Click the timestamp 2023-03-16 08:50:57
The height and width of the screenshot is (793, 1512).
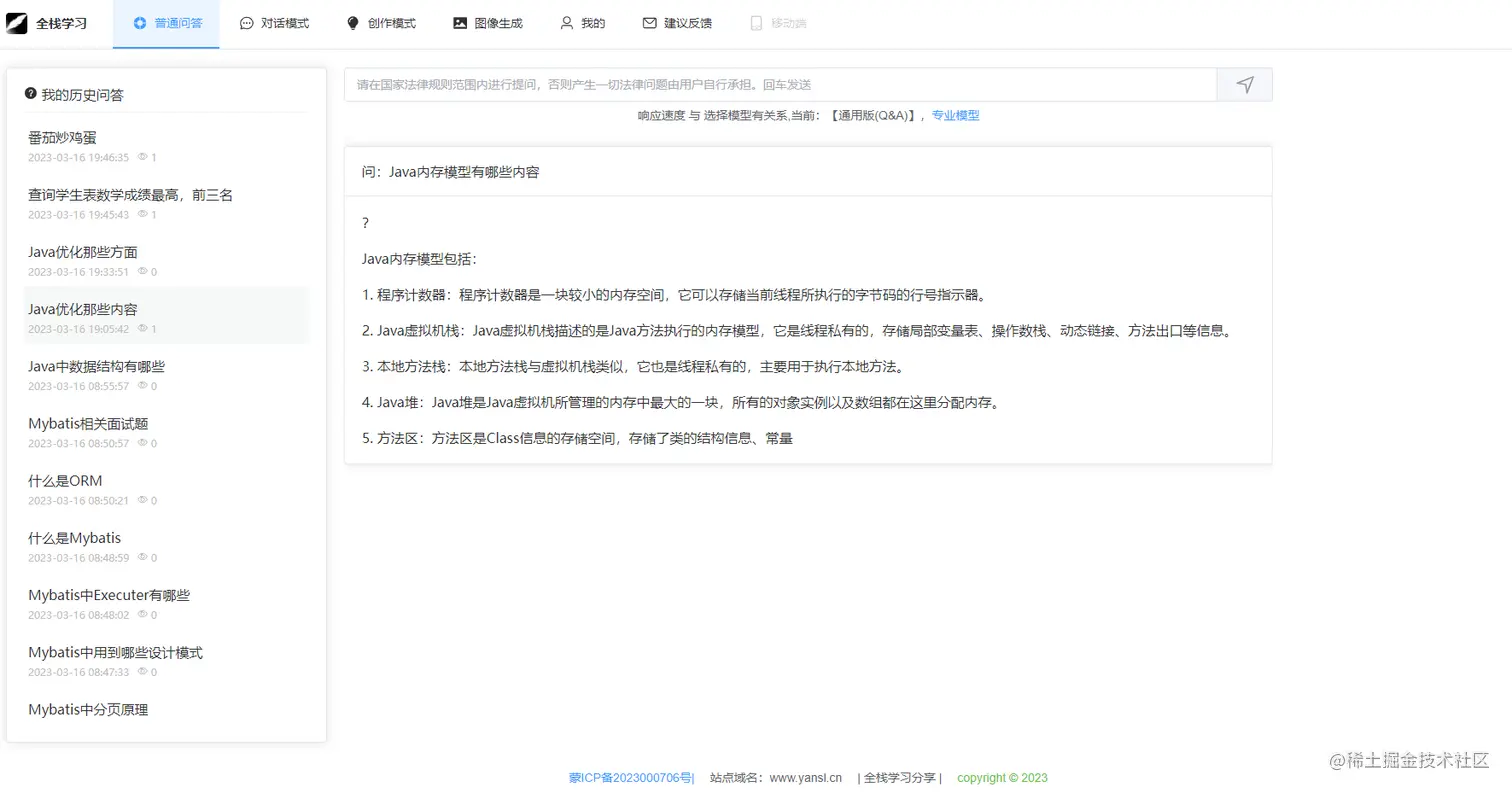pyautogui.click(x=79, y=443)
